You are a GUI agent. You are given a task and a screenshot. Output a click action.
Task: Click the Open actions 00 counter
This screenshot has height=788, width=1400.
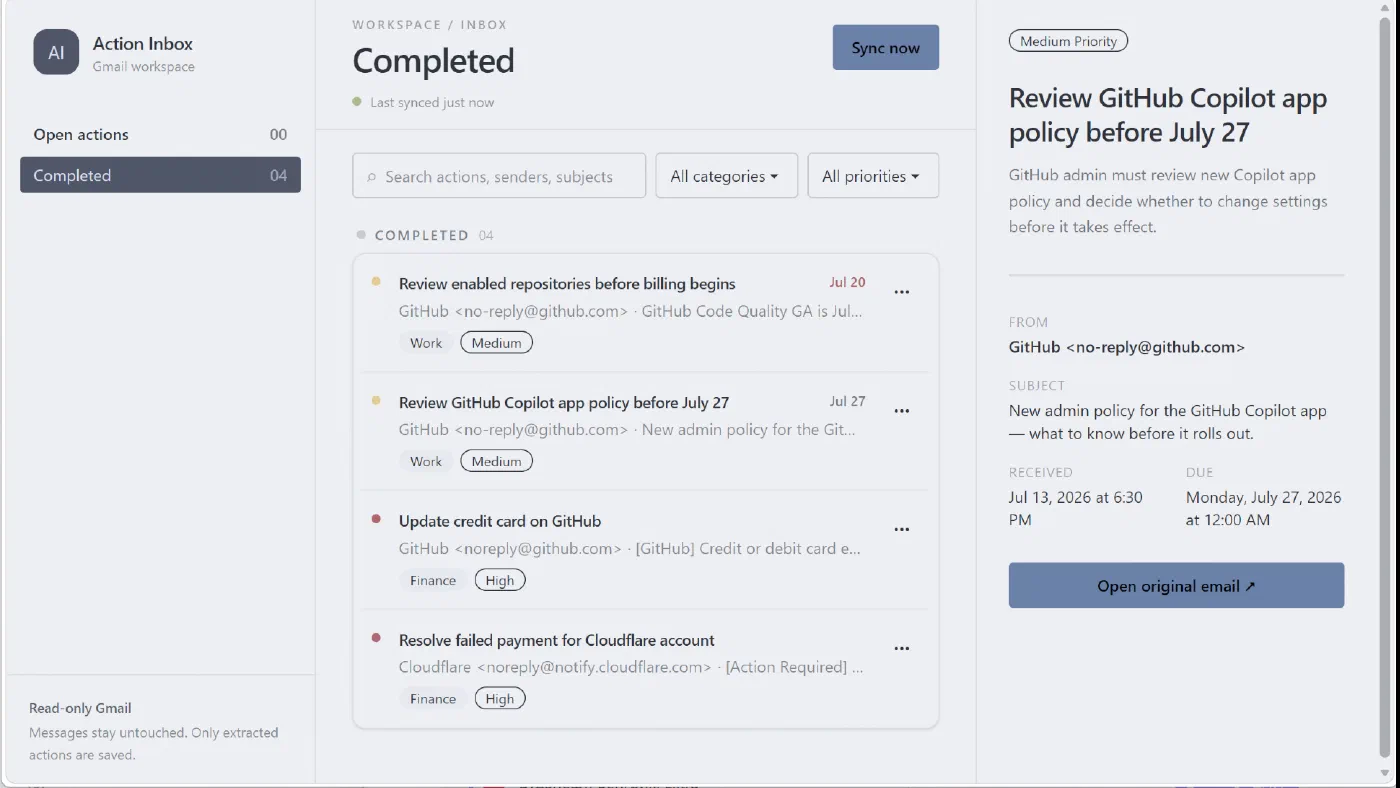278,135
